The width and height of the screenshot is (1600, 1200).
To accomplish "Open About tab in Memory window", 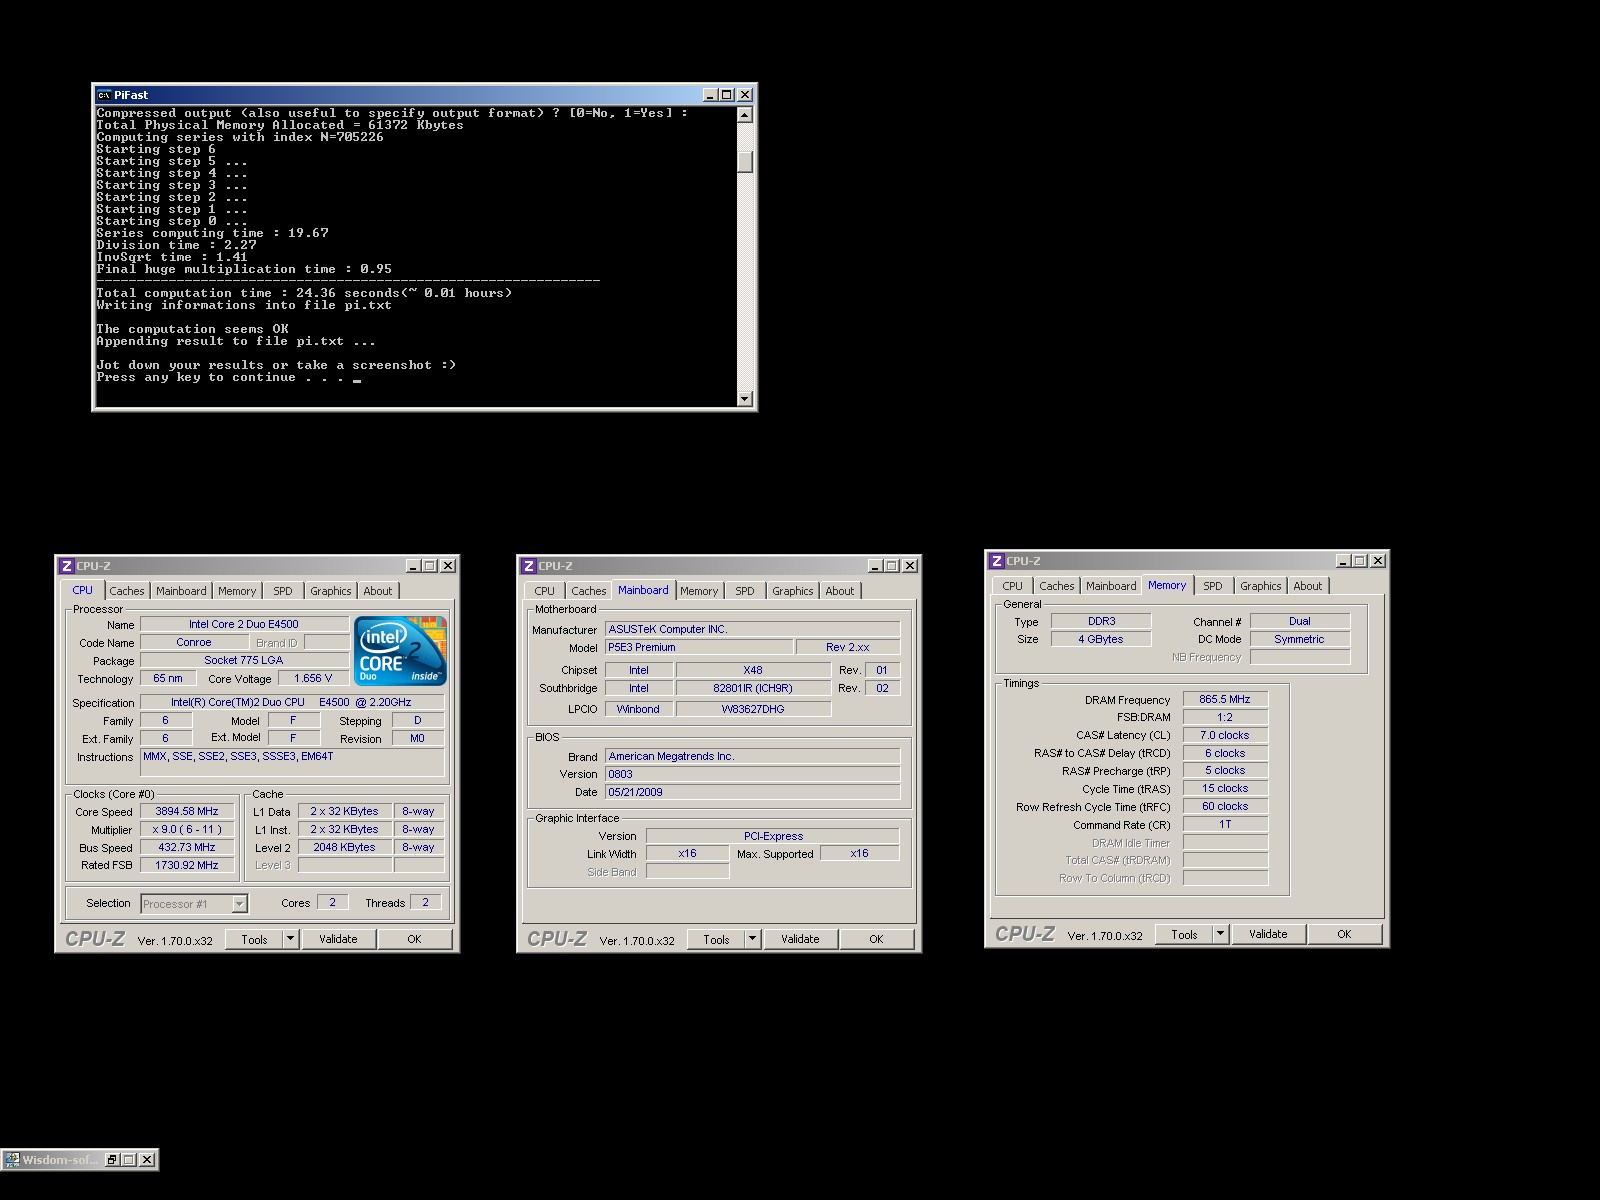I will tap(1308, 586).
